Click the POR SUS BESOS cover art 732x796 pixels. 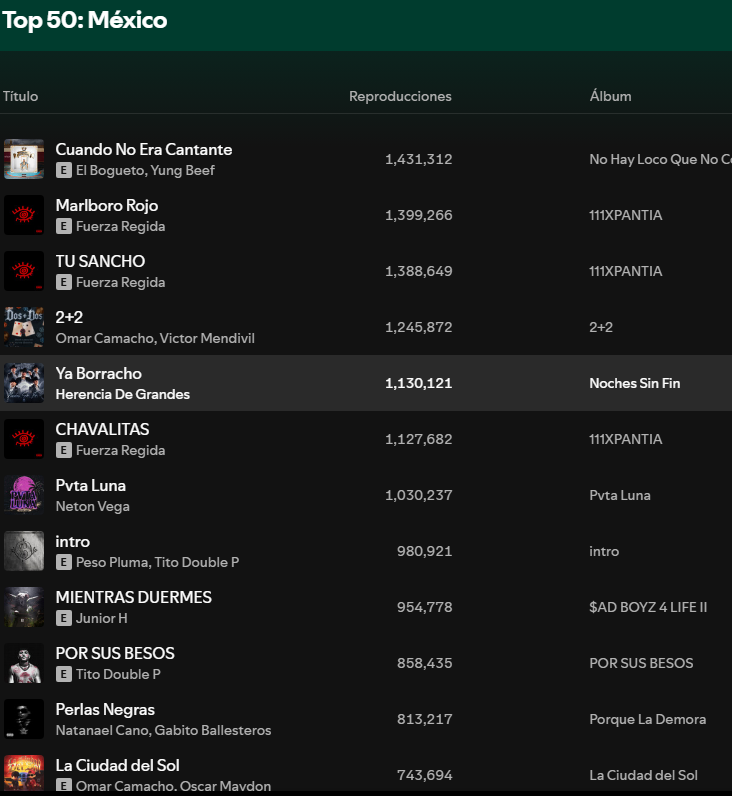(24, 663)
